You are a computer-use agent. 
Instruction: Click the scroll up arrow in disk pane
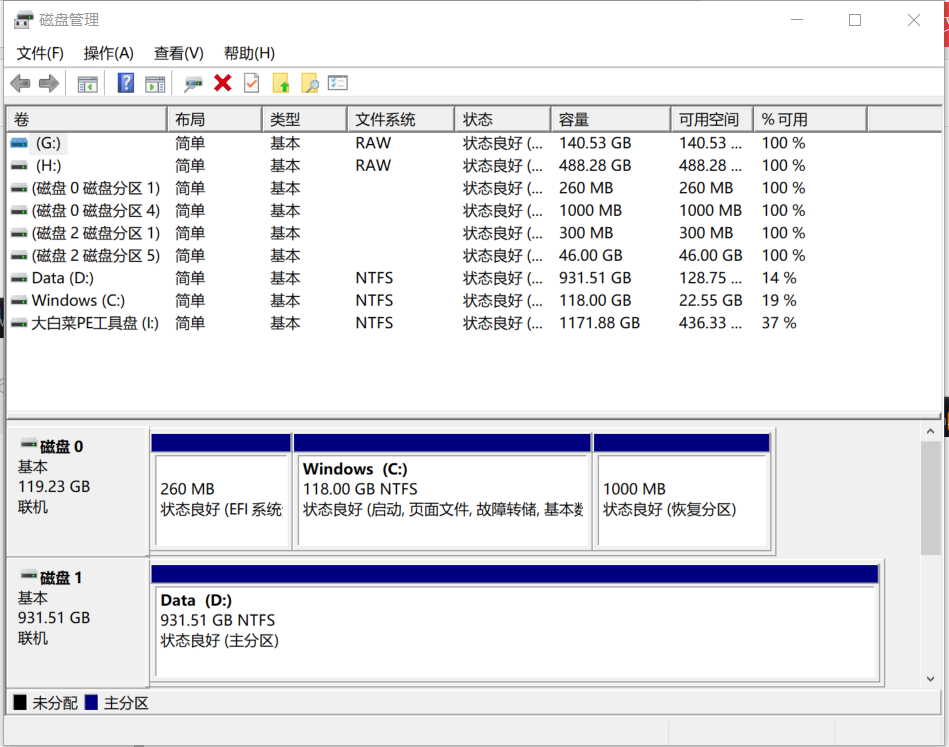click(x=930, y=432)
